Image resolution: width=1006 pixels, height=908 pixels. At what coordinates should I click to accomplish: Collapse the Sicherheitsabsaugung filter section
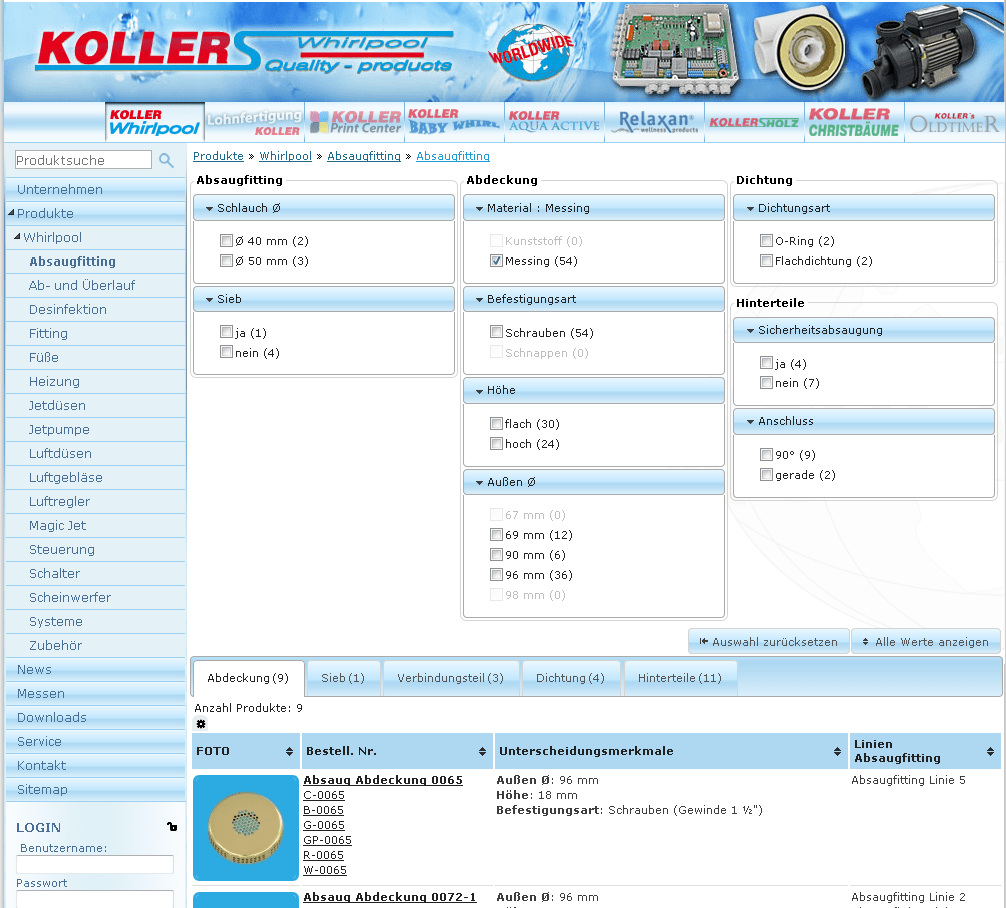(864, 330)
